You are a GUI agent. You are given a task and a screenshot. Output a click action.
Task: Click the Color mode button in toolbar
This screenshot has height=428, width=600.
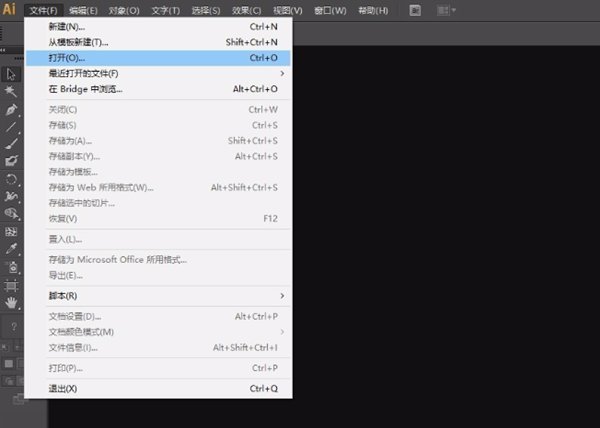9,364
